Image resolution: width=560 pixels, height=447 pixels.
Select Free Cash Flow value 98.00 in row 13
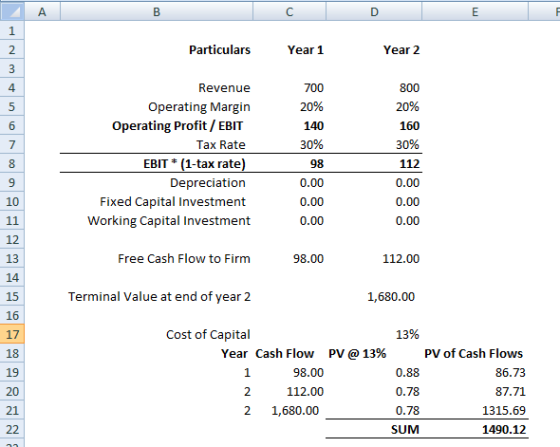(309, 258)
